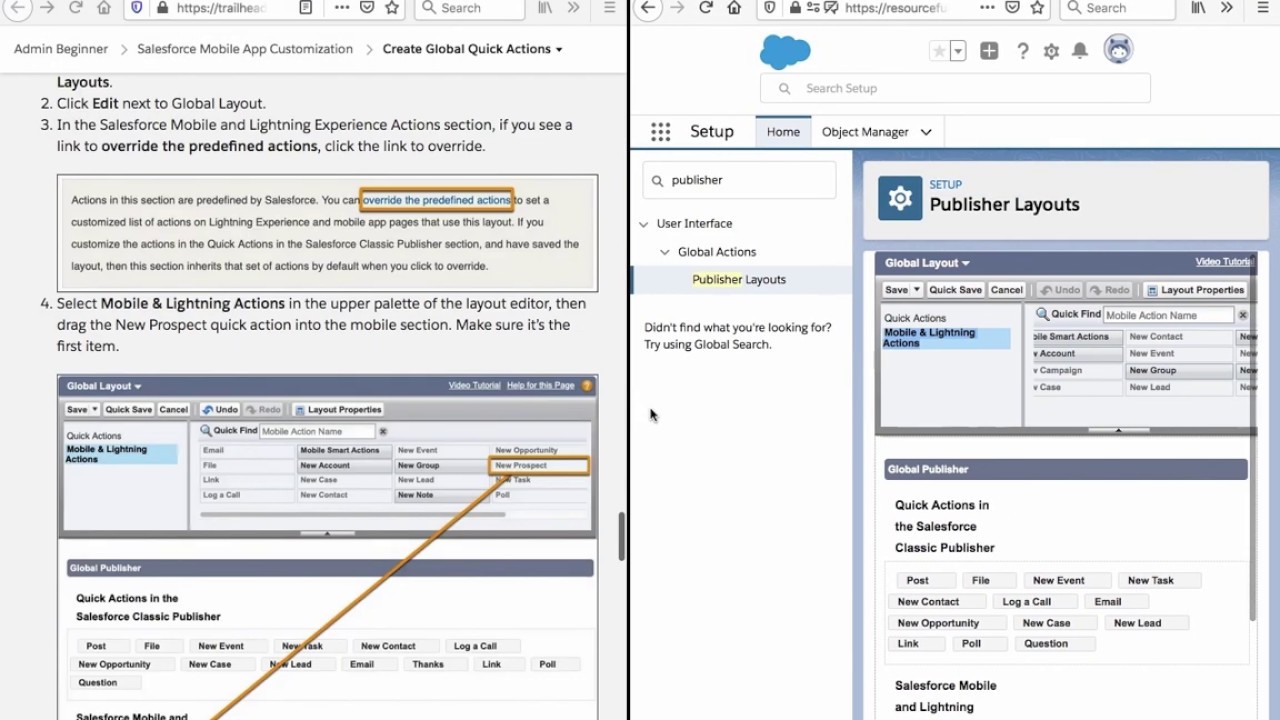Click Trailhead page vertical scrollbar
The height and width of the screenshot is (720, 1280).
point(621,538)
